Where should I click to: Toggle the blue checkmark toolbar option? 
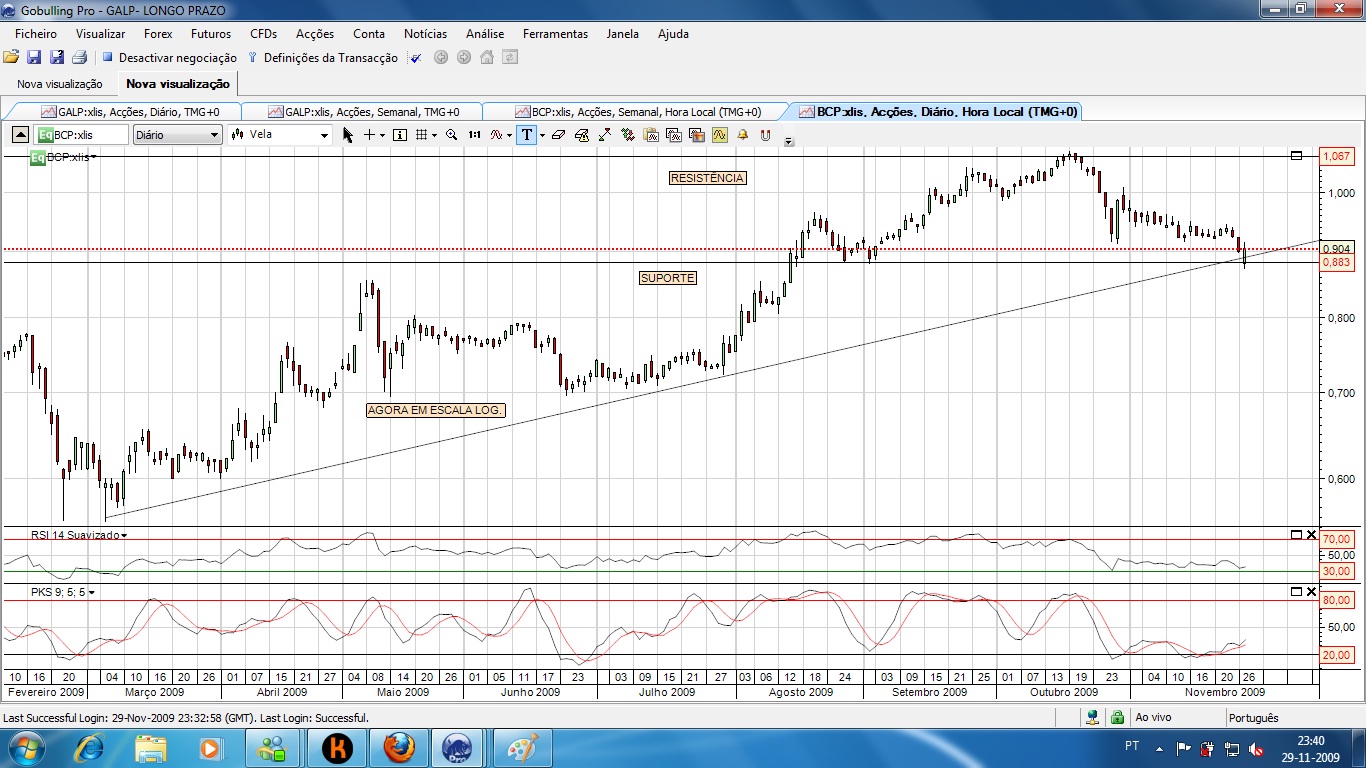(415, 58)
